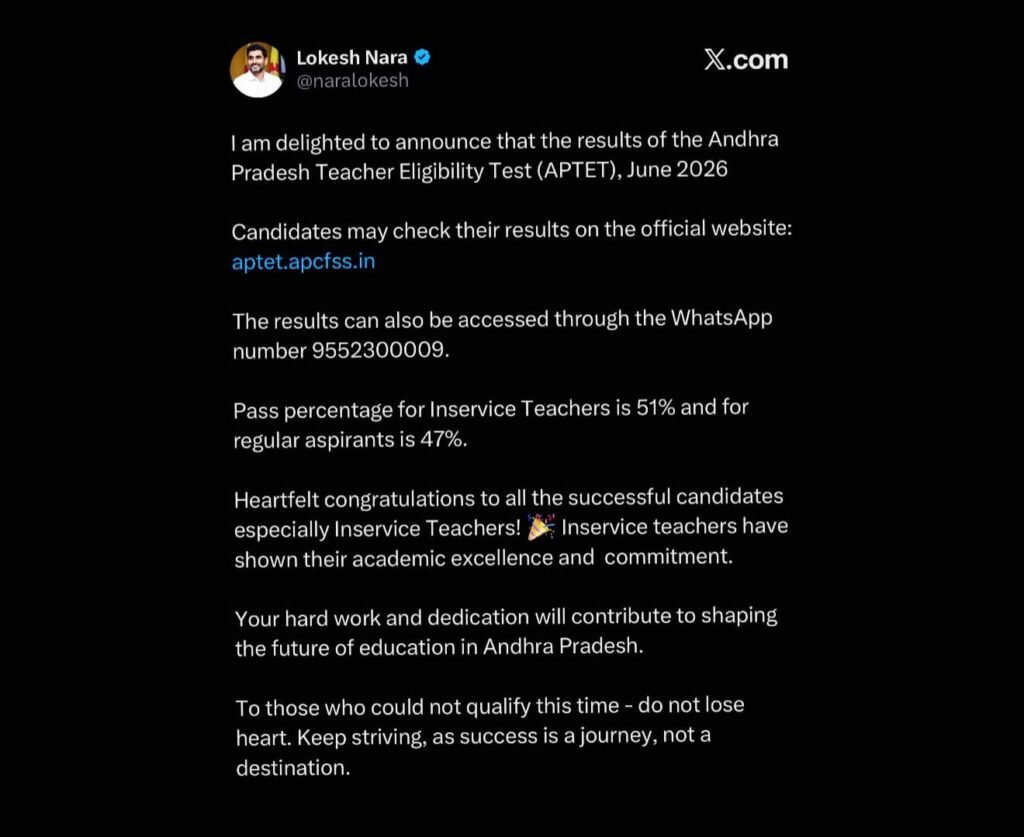
Task: Click the party popper emoji
Action: pyautogui.click(x=541, y=527)
